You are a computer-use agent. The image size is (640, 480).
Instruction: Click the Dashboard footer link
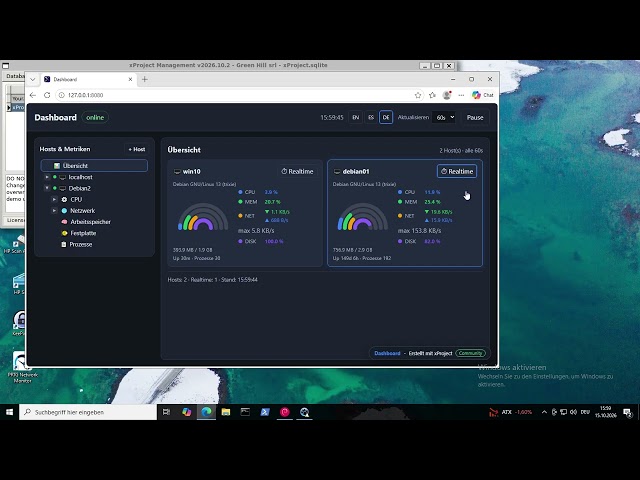pyautogui.click(x=387, y=353)
